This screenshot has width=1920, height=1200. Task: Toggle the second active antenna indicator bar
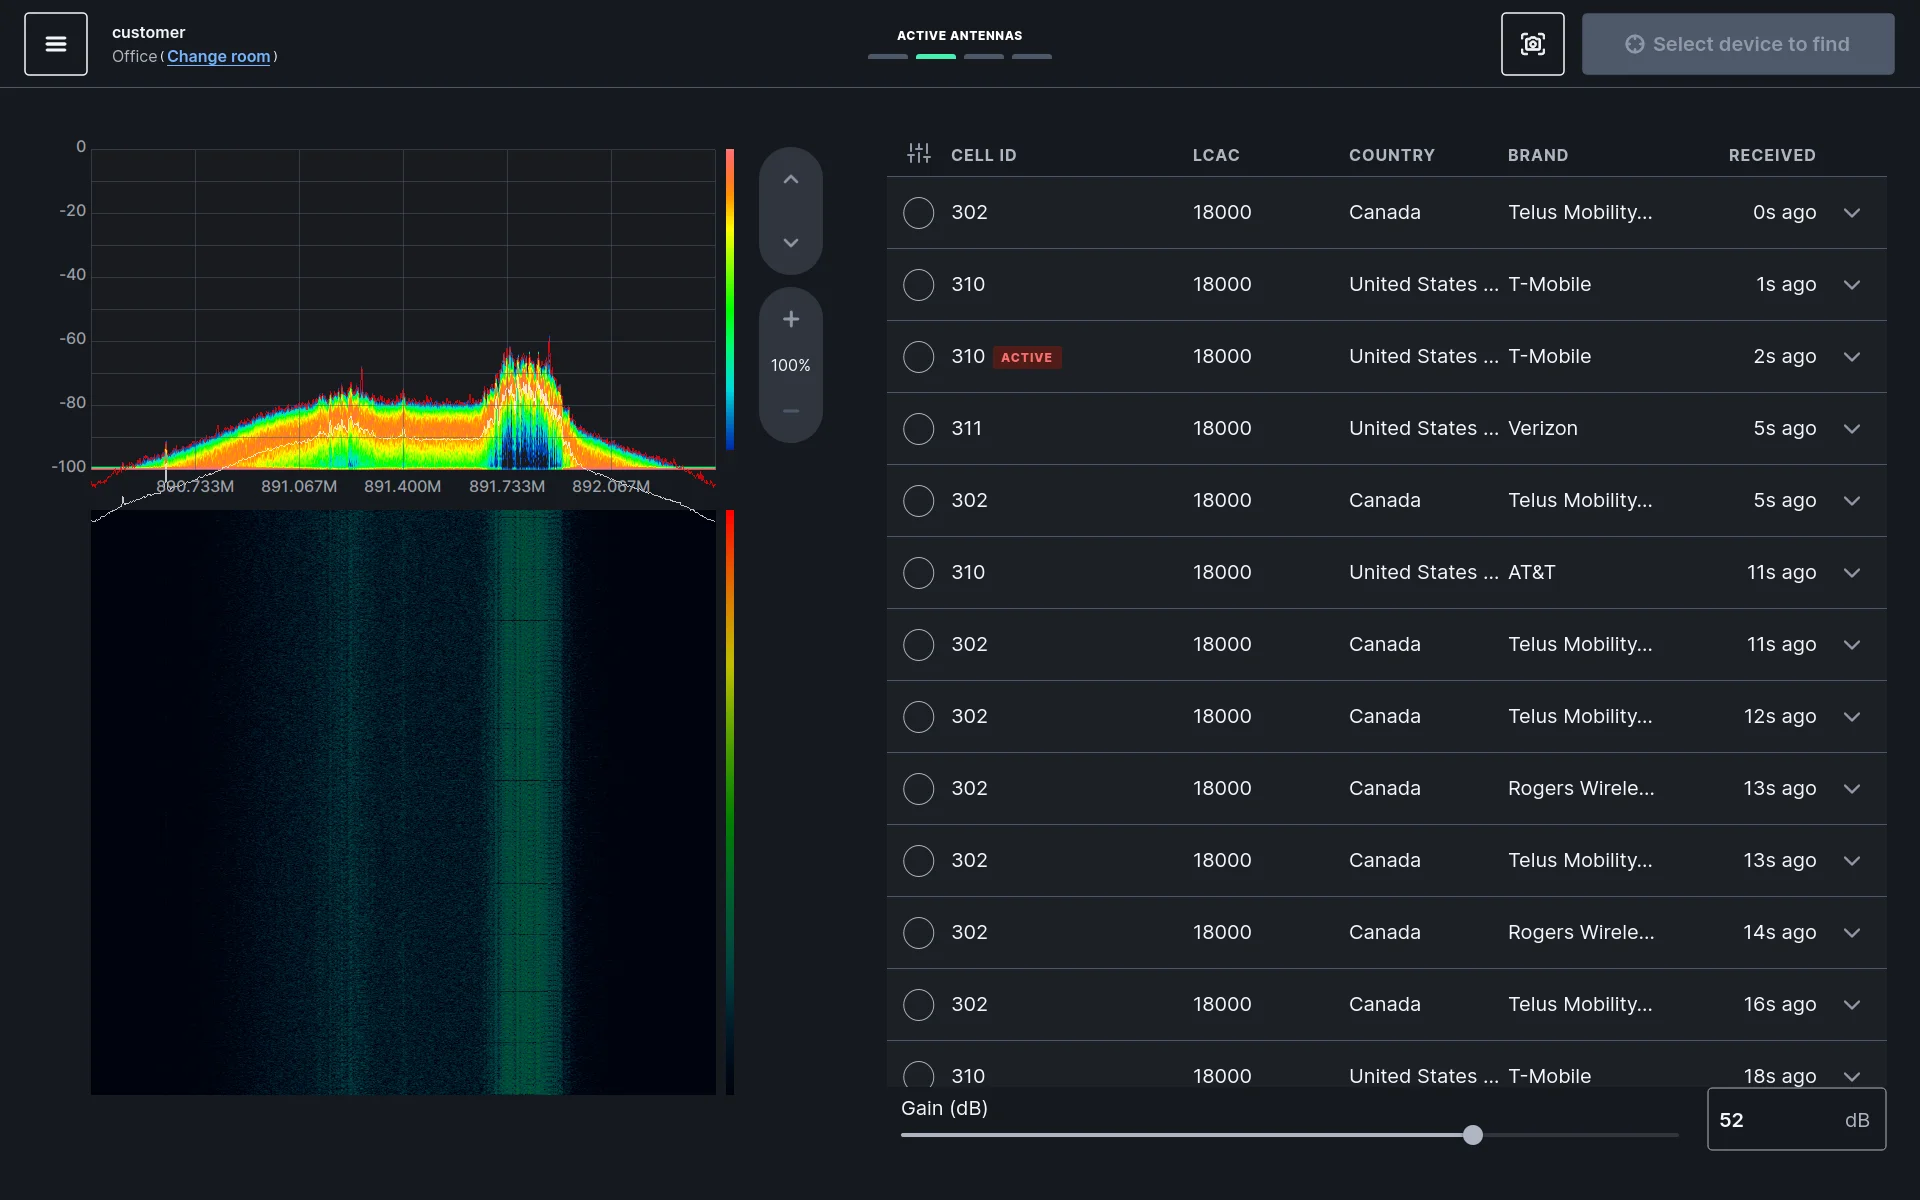pos(935,57)
